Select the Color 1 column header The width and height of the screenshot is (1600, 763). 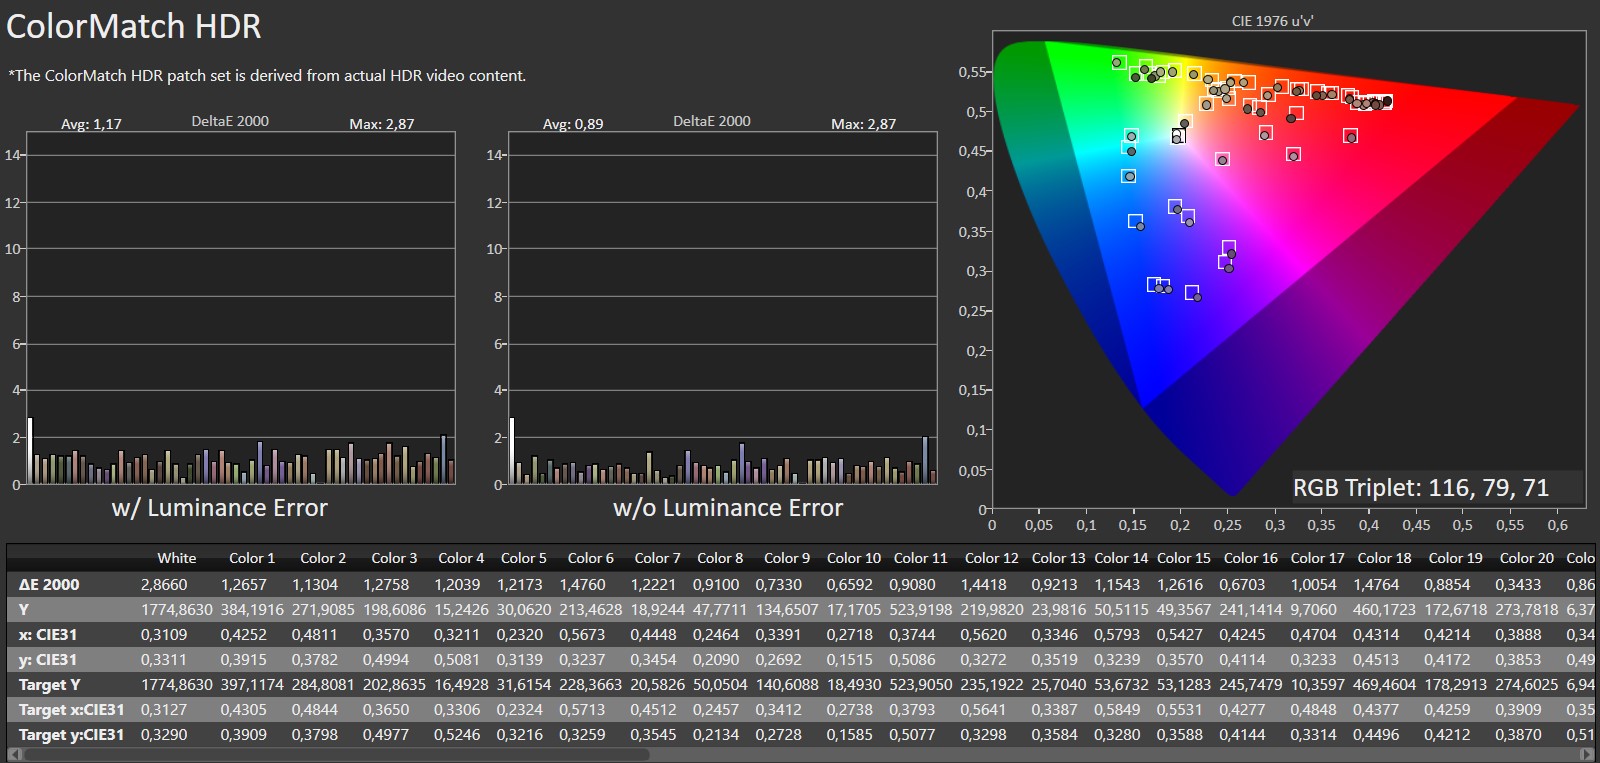click(251, 558)
